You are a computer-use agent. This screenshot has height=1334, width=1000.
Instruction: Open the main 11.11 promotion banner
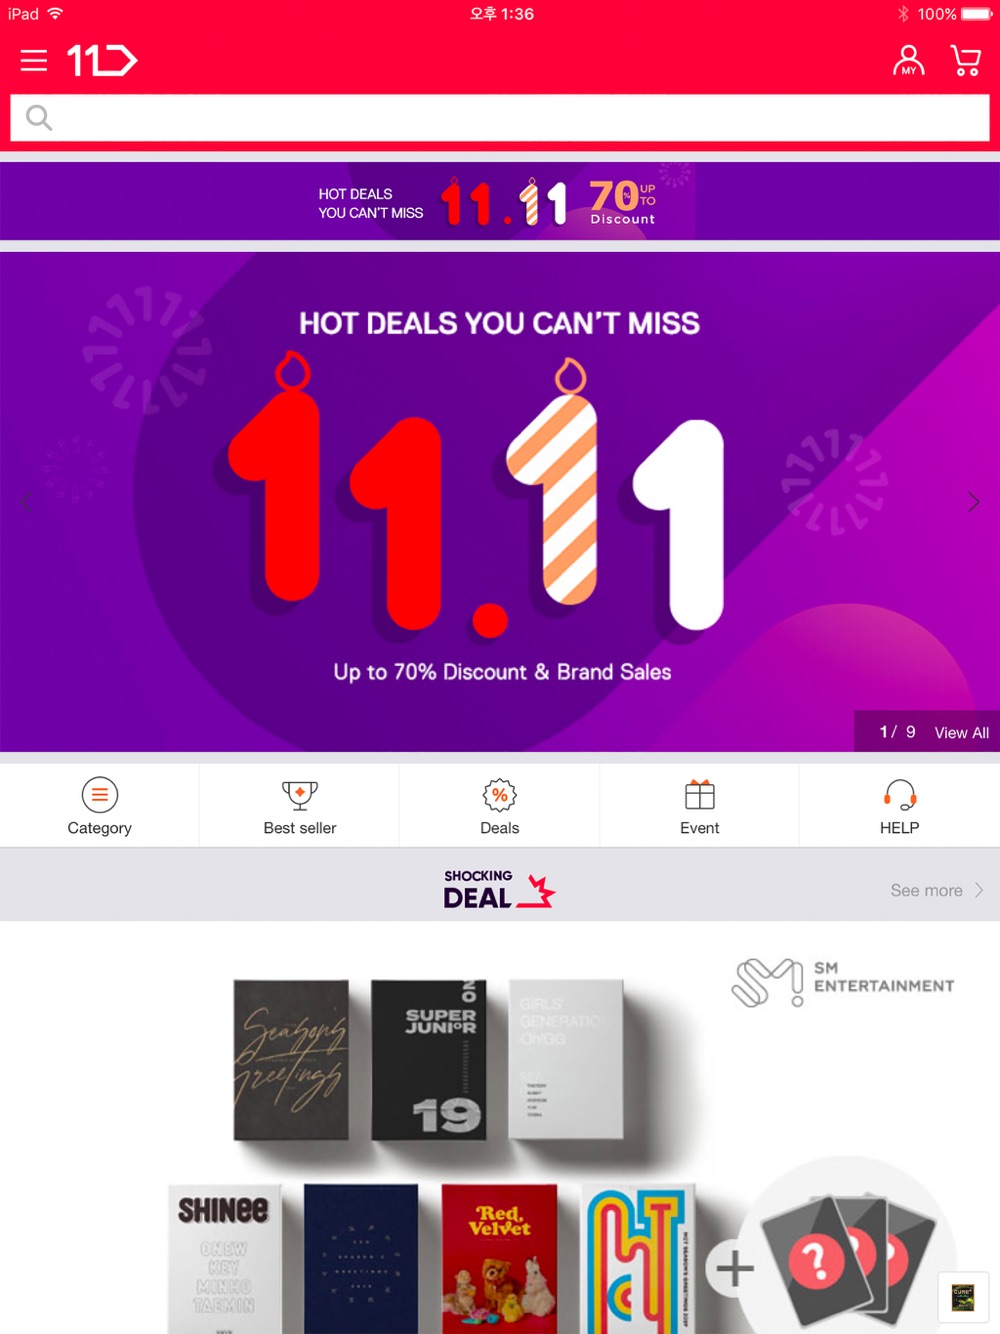(x=500, y=501)
